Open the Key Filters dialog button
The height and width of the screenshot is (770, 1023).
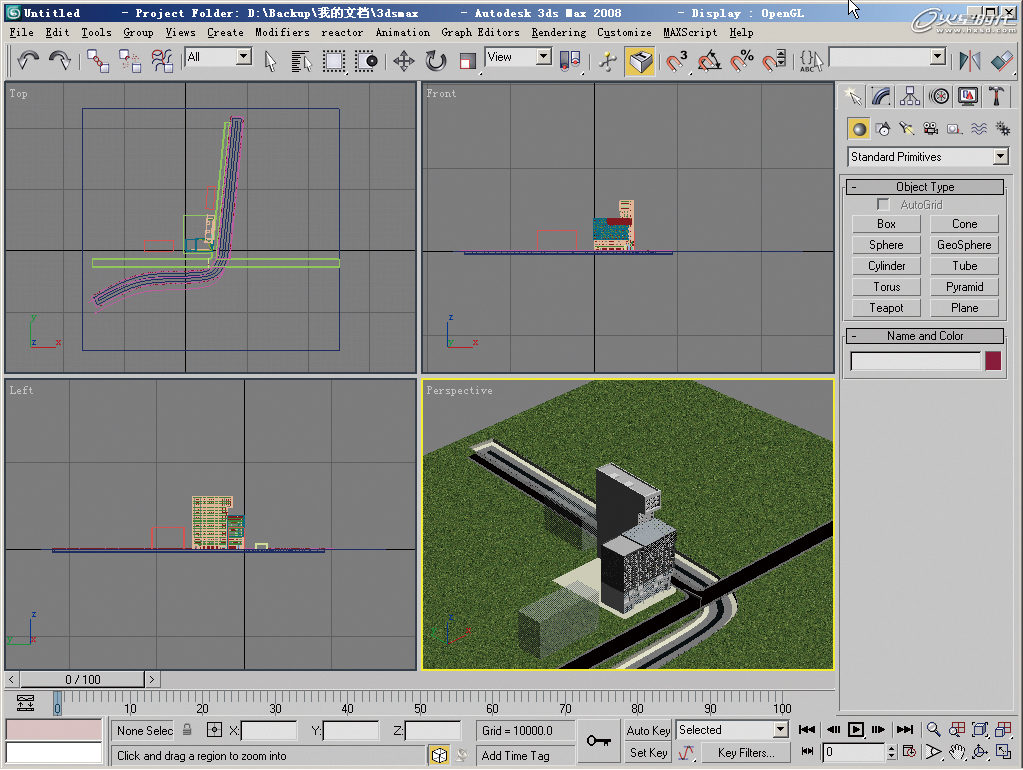point(745,753)
